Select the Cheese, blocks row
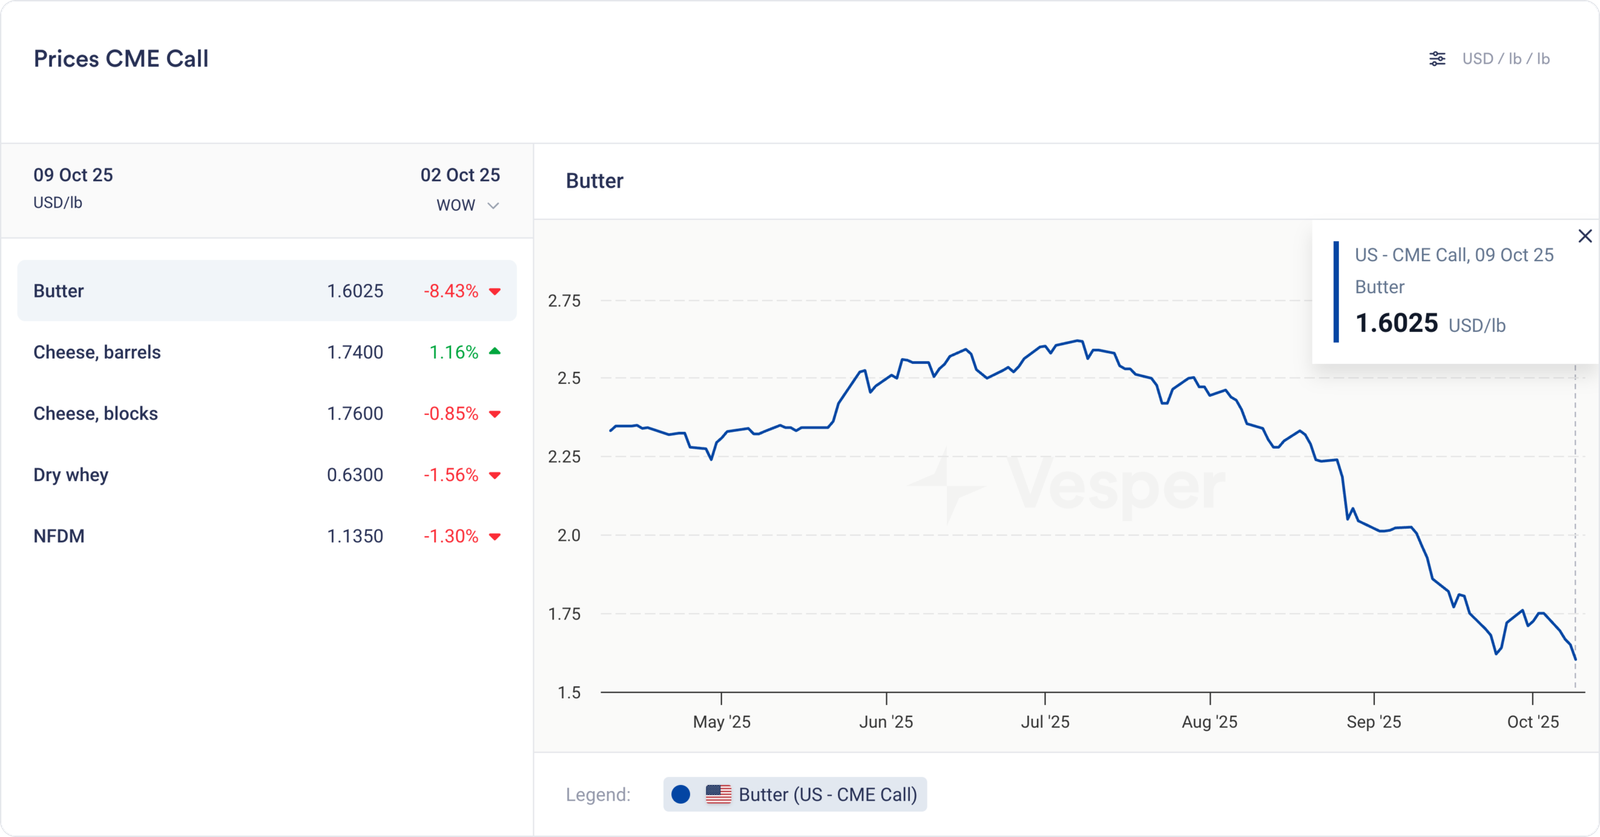 (266, 414)
